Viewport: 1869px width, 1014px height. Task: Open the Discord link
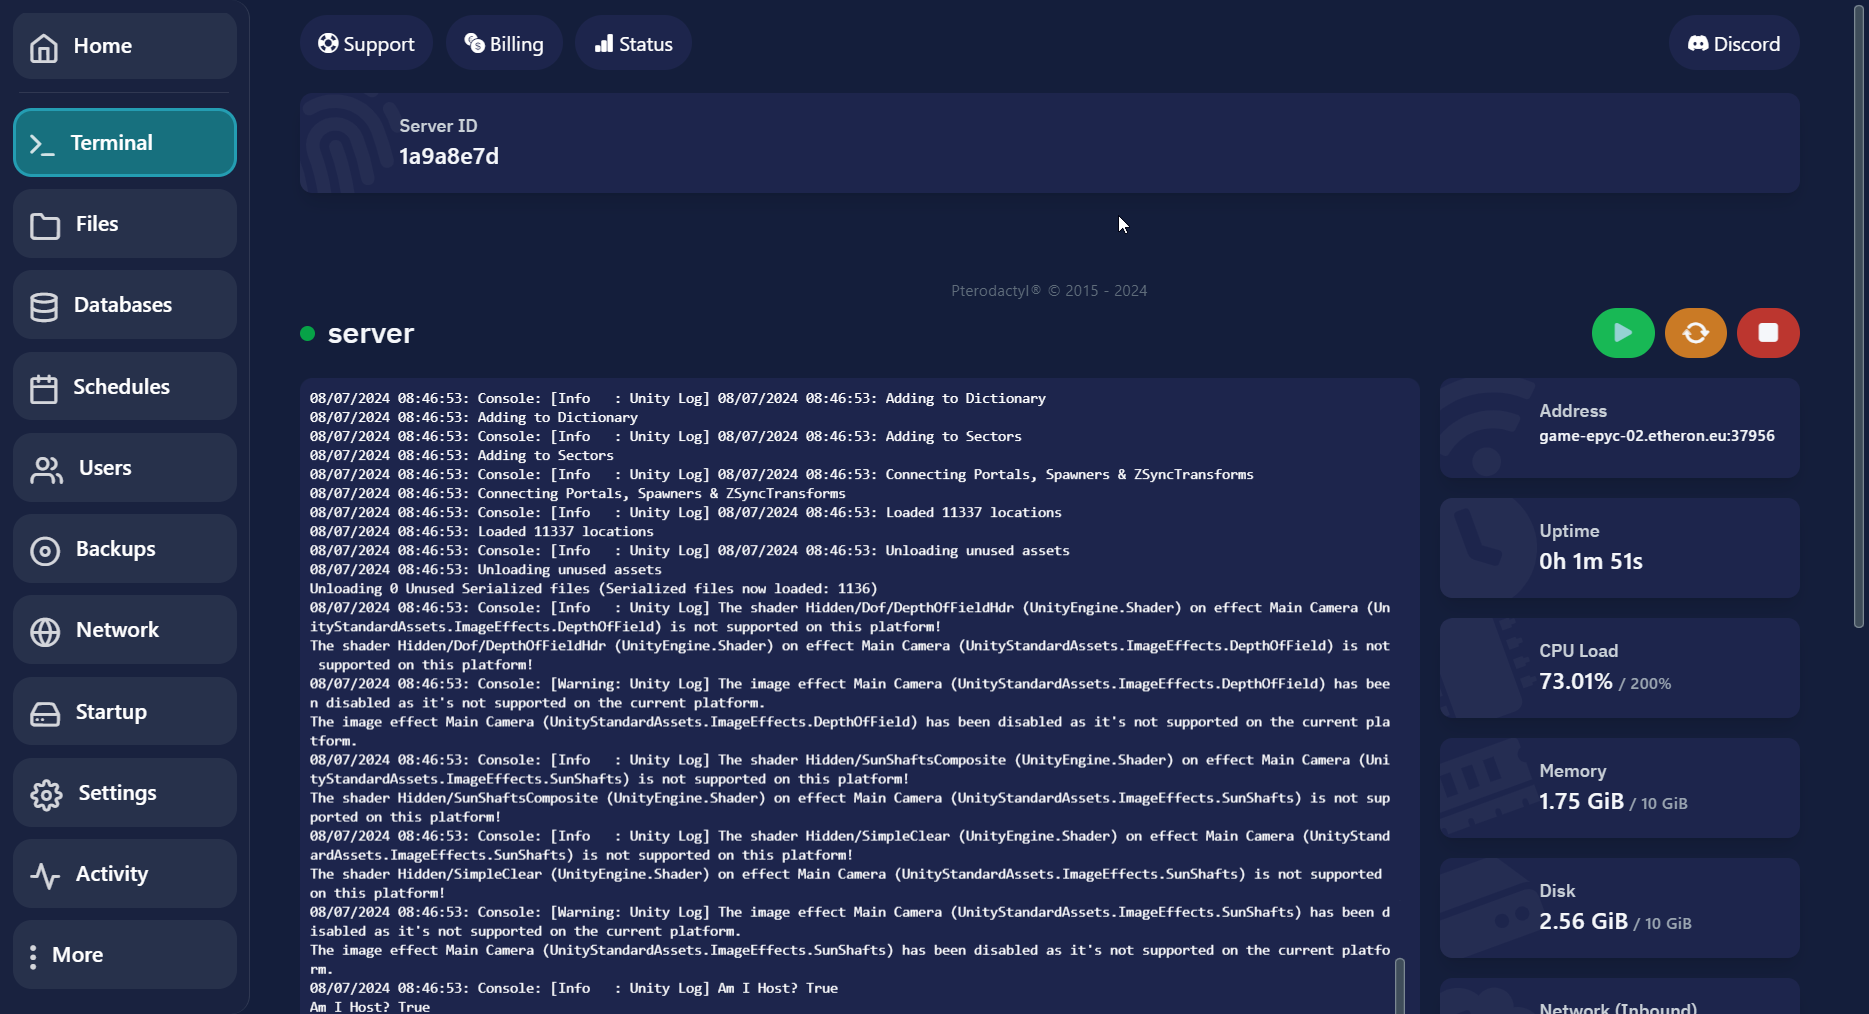(1734, 44)
